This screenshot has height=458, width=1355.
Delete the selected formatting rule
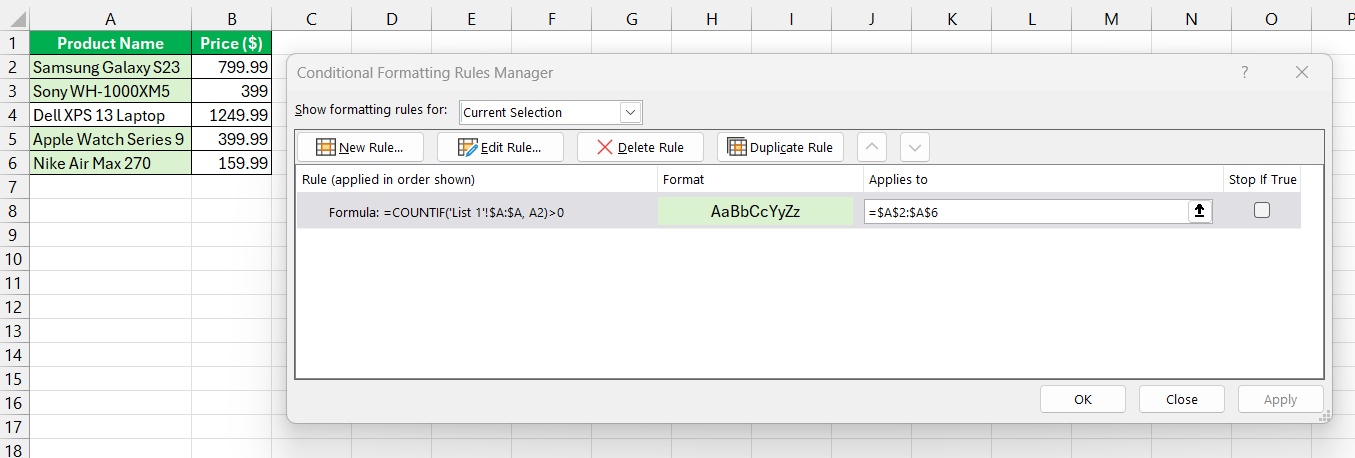click(640, 147)
